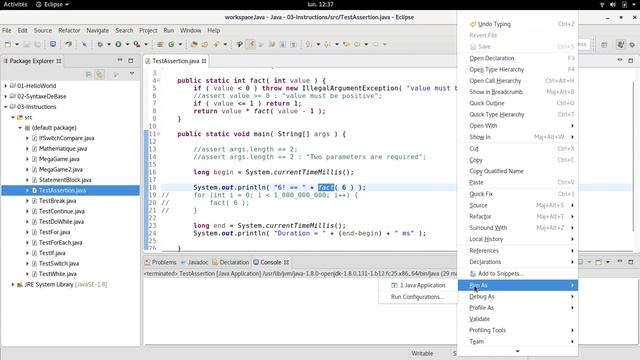The image size is (640, 360).
Task: Click the Writable status bar entry
Action: [x=422, y=353]
